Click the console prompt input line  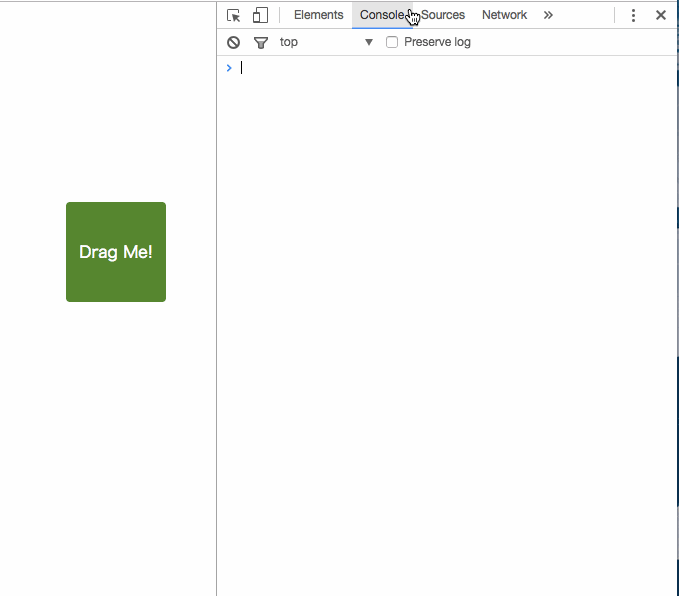[457, 68]
